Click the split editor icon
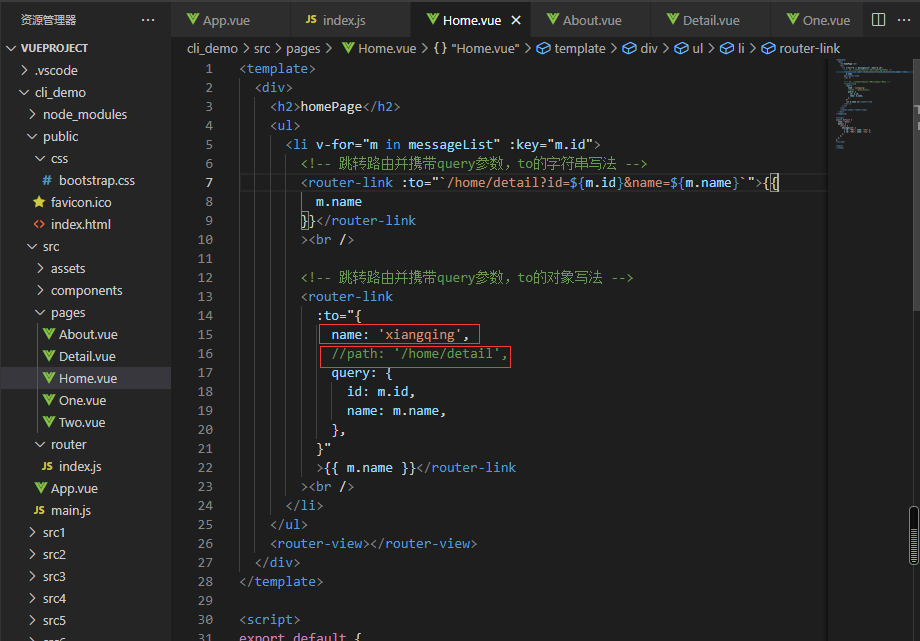The width and height of the screenshot is (920, 641). (x=878, y=20)
